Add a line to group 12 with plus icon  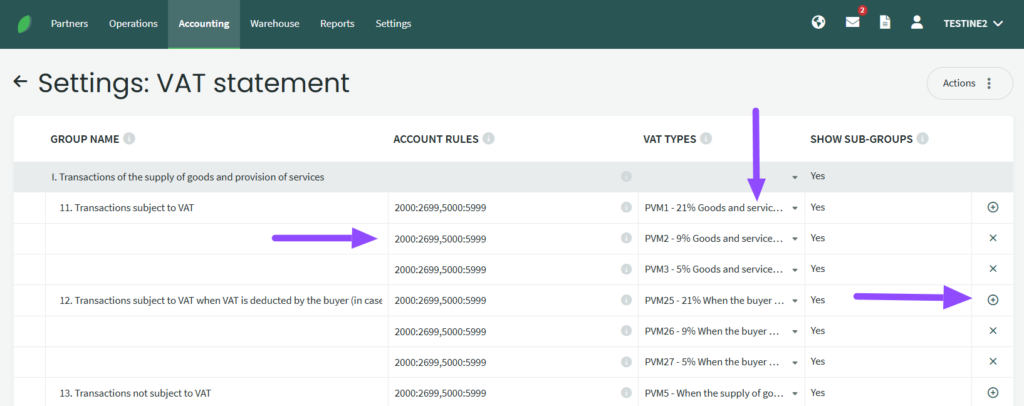pyautogui.click(x=993, y=300)
